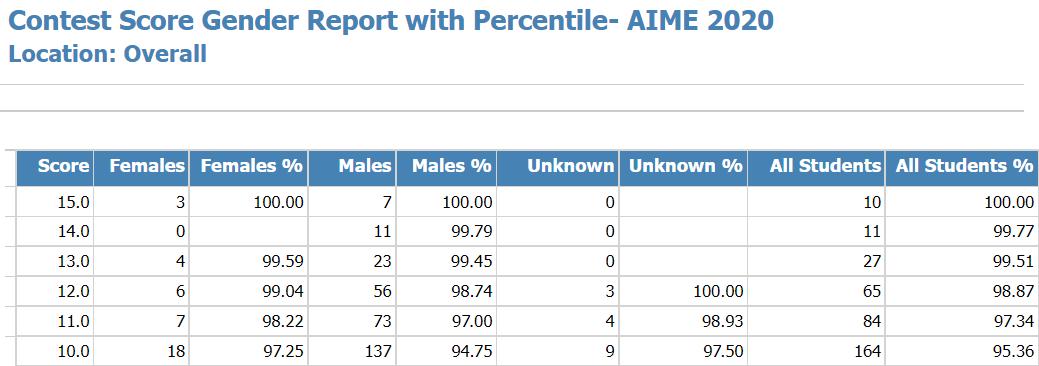
Task: Click the All Students column header
Action: point(816,168)
